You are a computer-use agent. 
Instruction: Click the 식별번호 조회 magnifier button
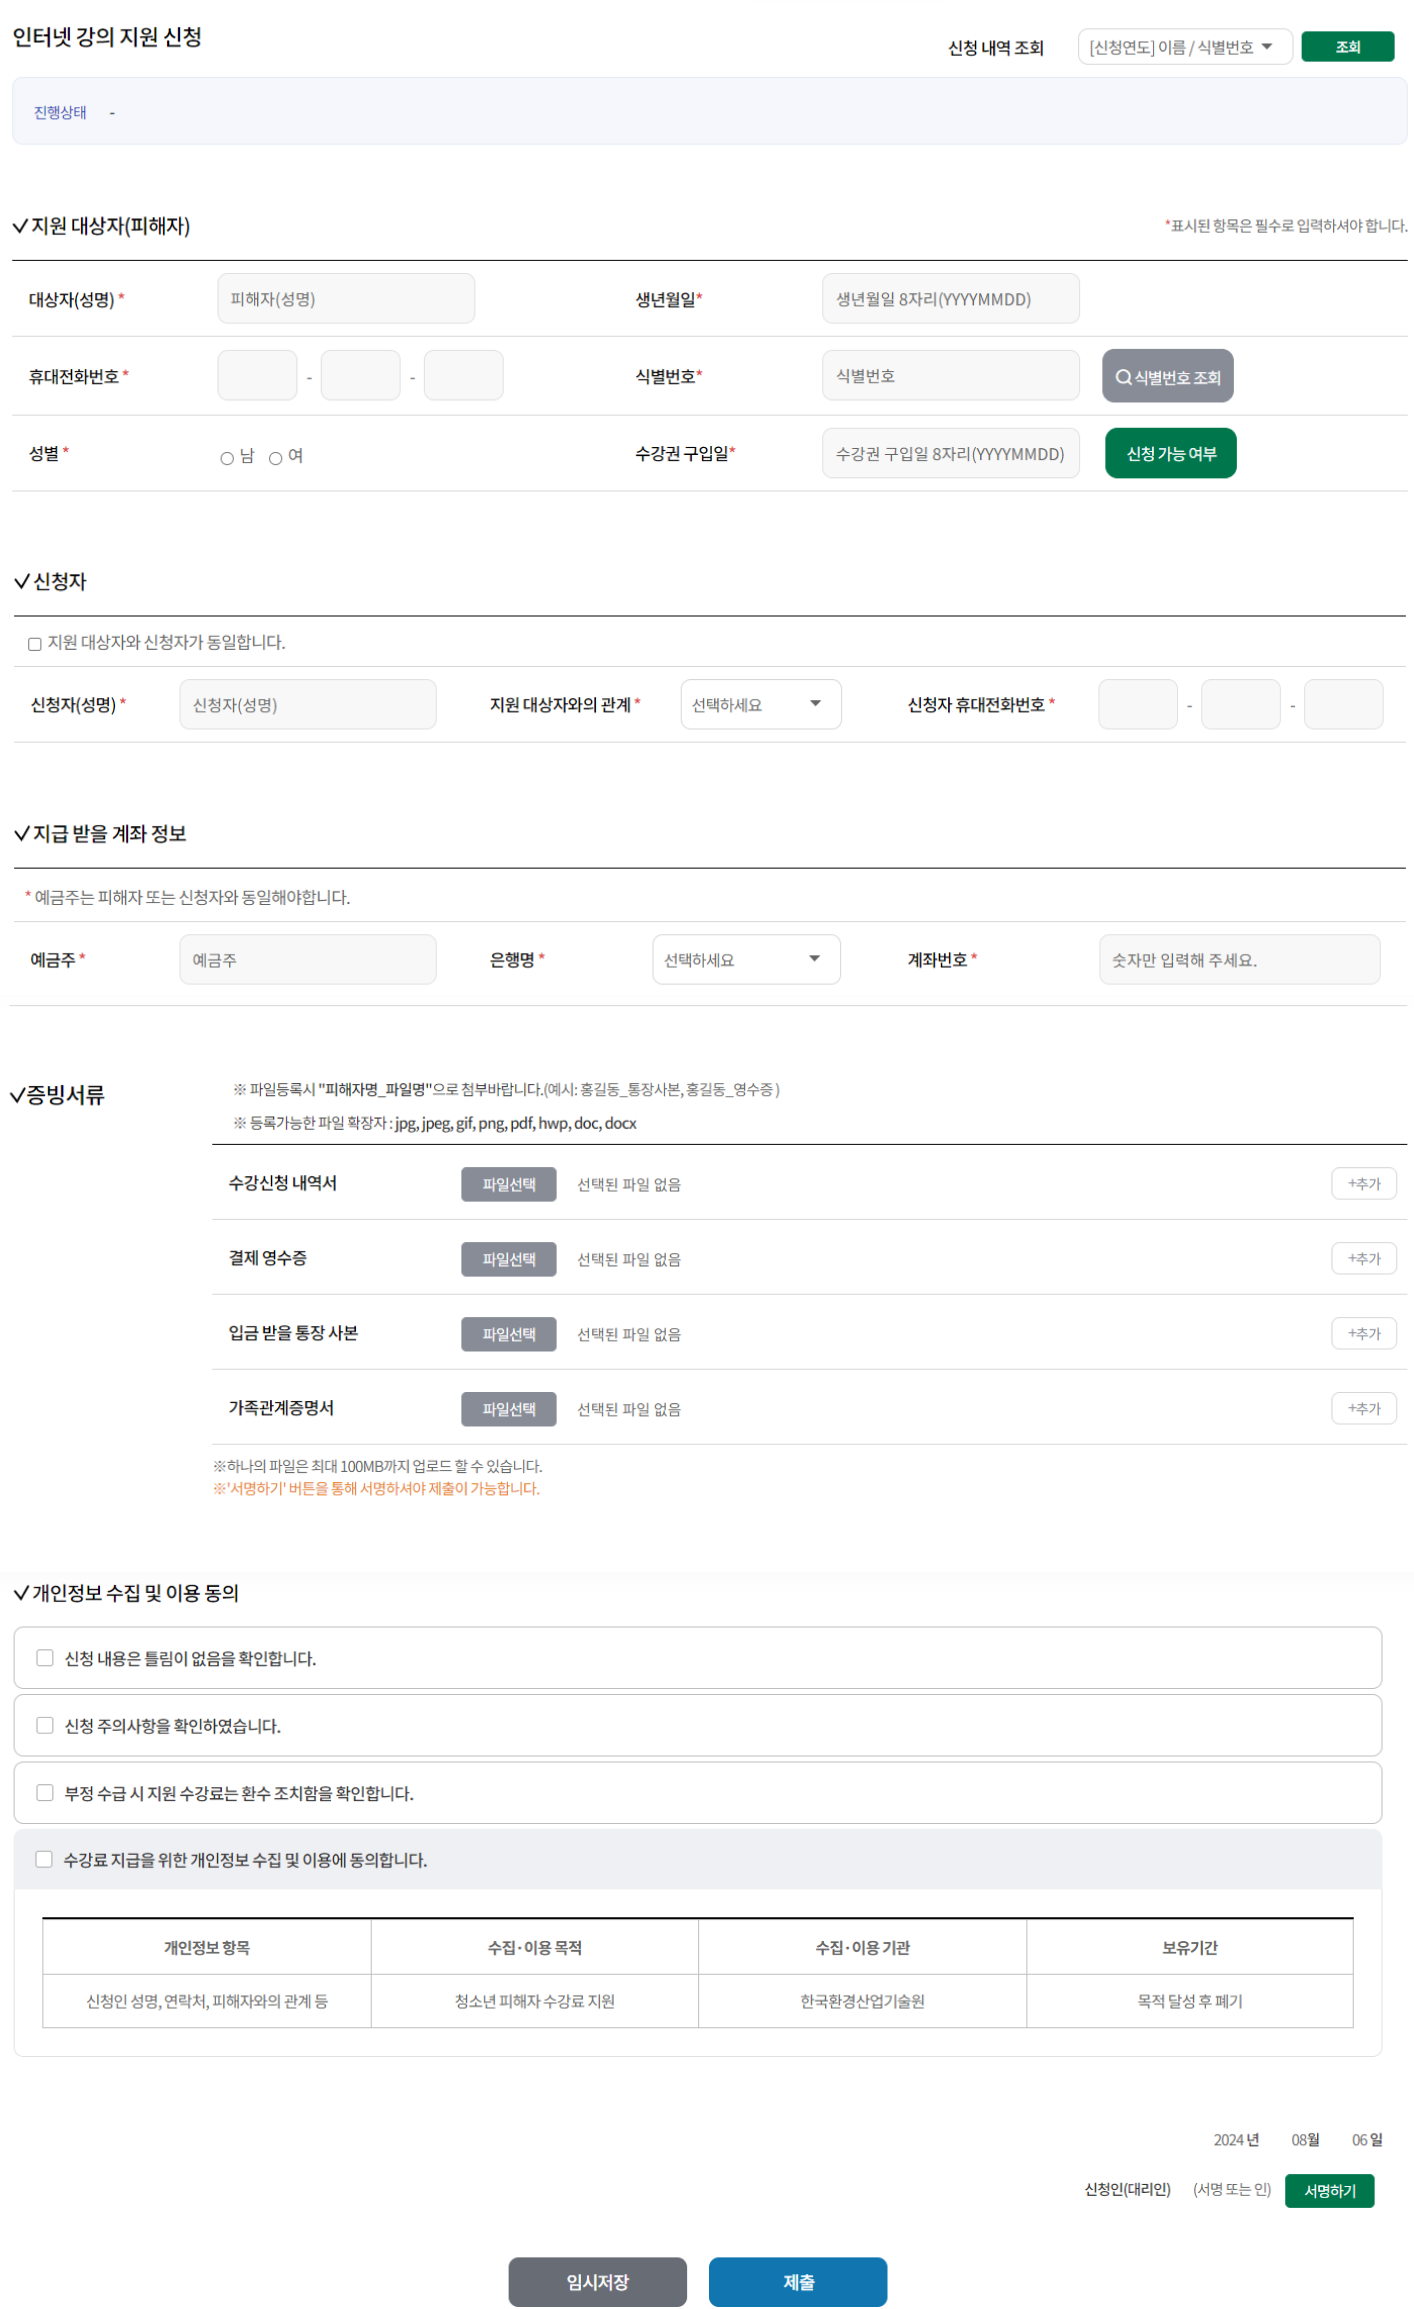[x=1167, y=377]
